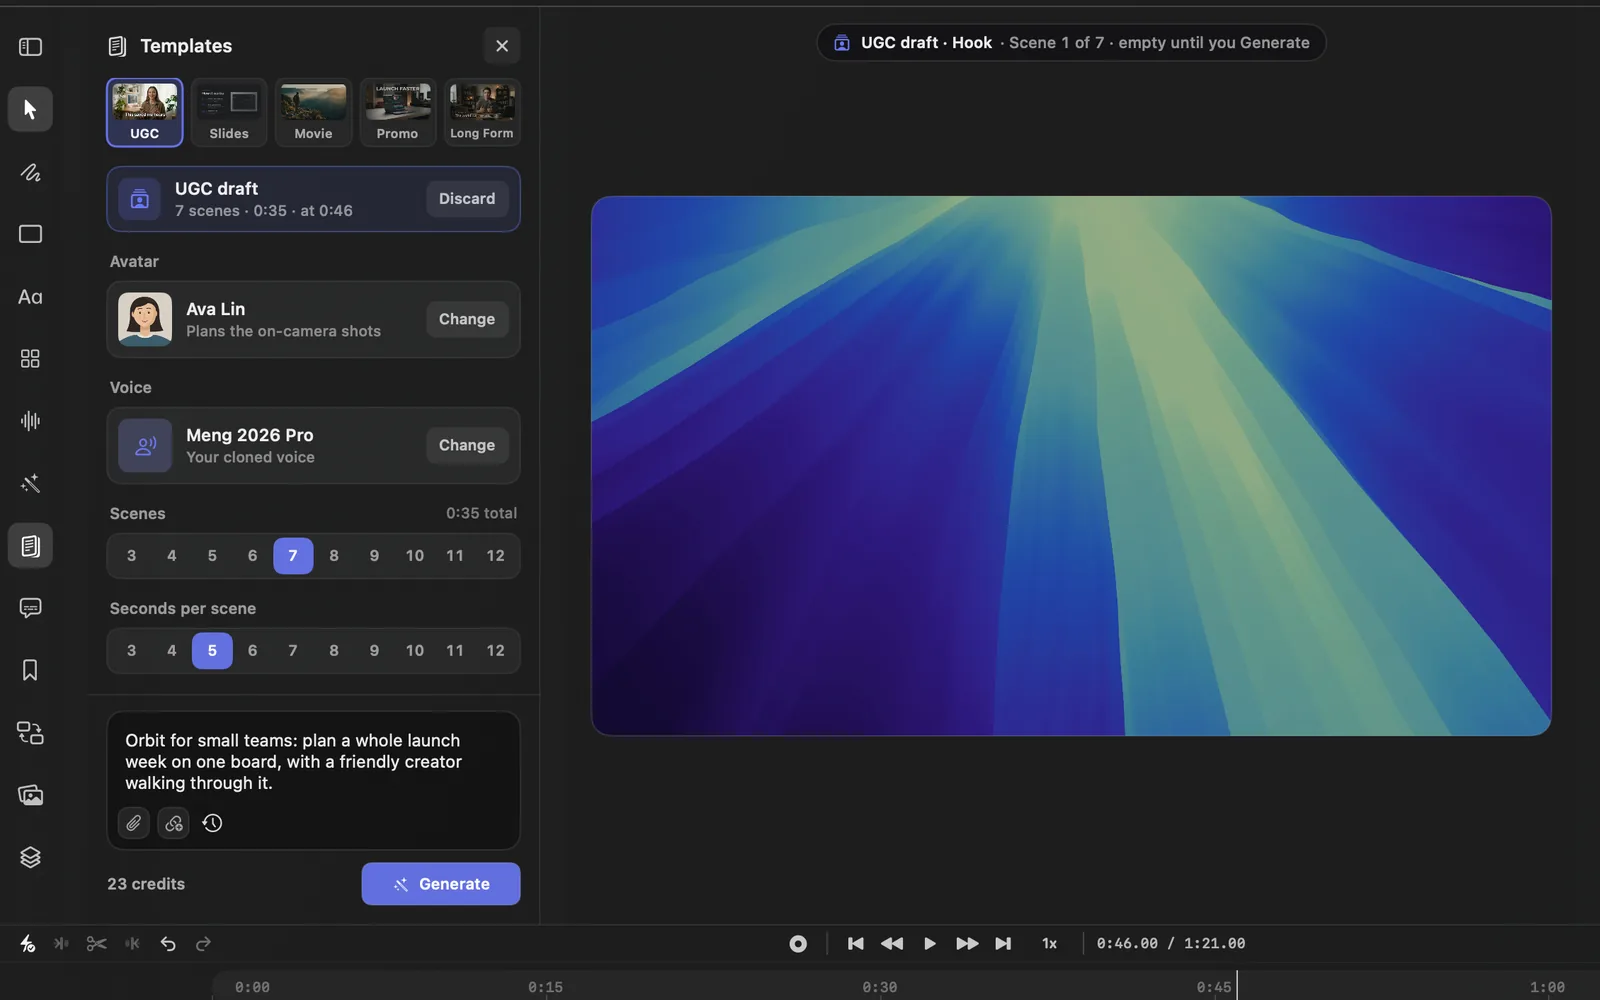Click the lightning bolt timeline icon
Screen dimensions: 1600x1000
click(28, 943)
